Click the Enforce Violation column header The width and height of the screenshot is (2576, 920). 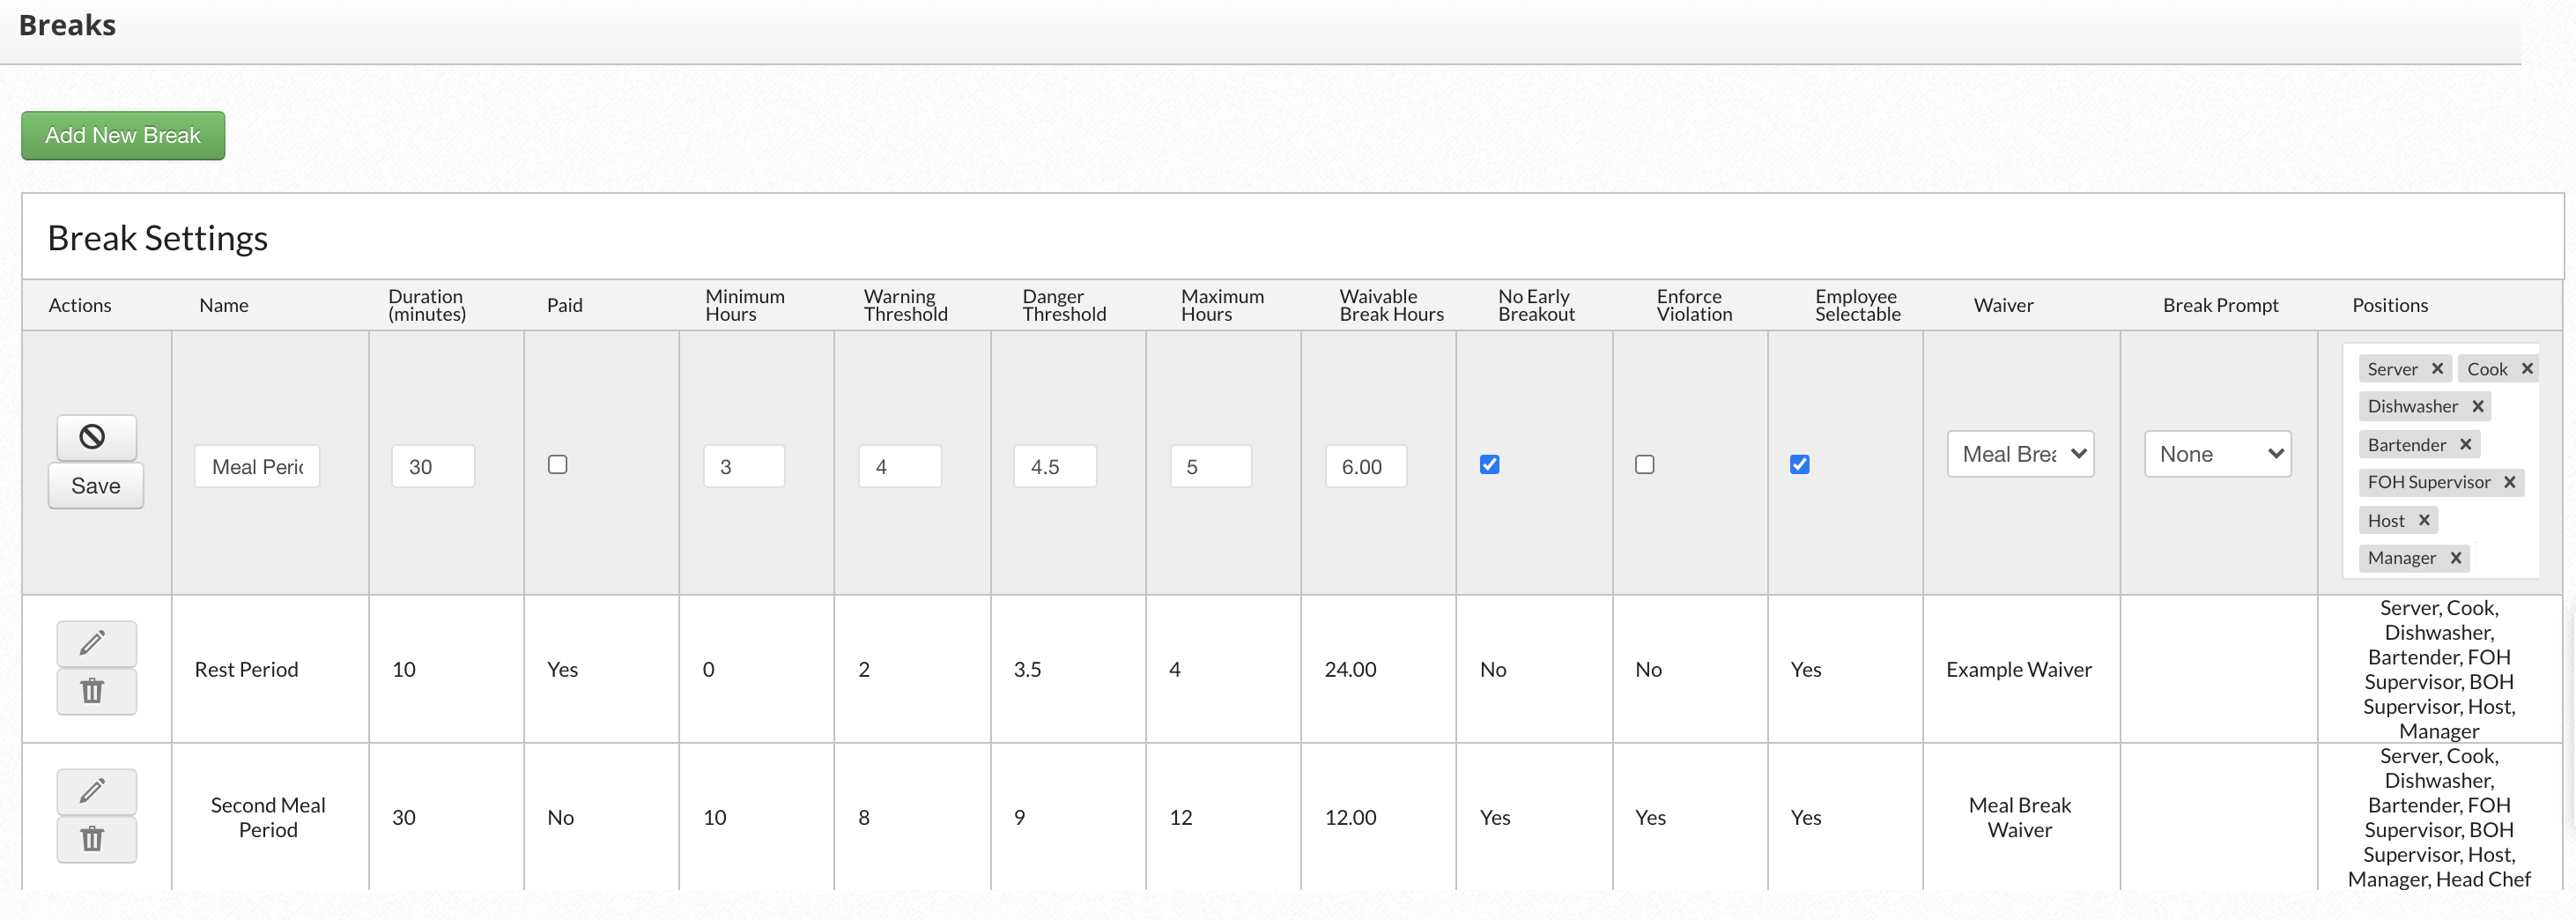coord(1694,305)
